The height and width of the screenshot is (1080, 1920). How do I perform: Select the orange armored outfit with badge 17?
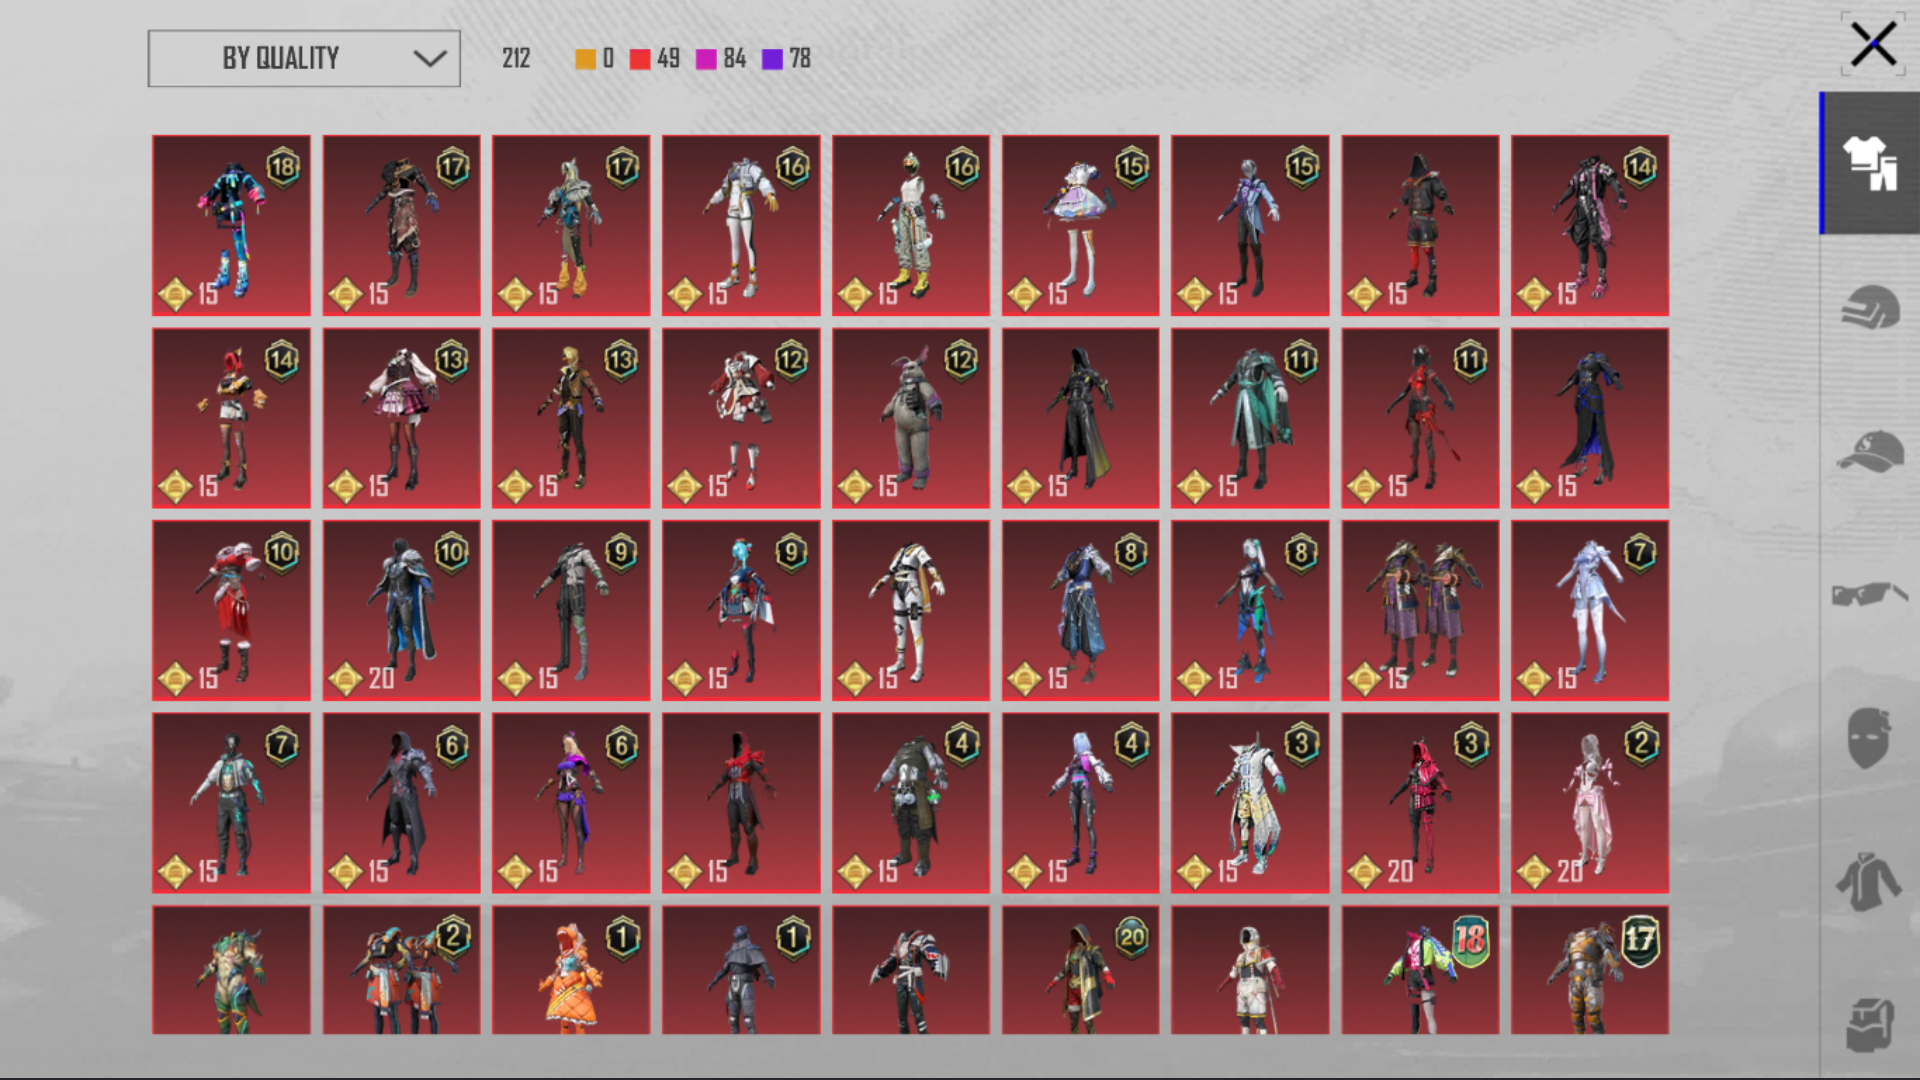(x=1590, y=970)
